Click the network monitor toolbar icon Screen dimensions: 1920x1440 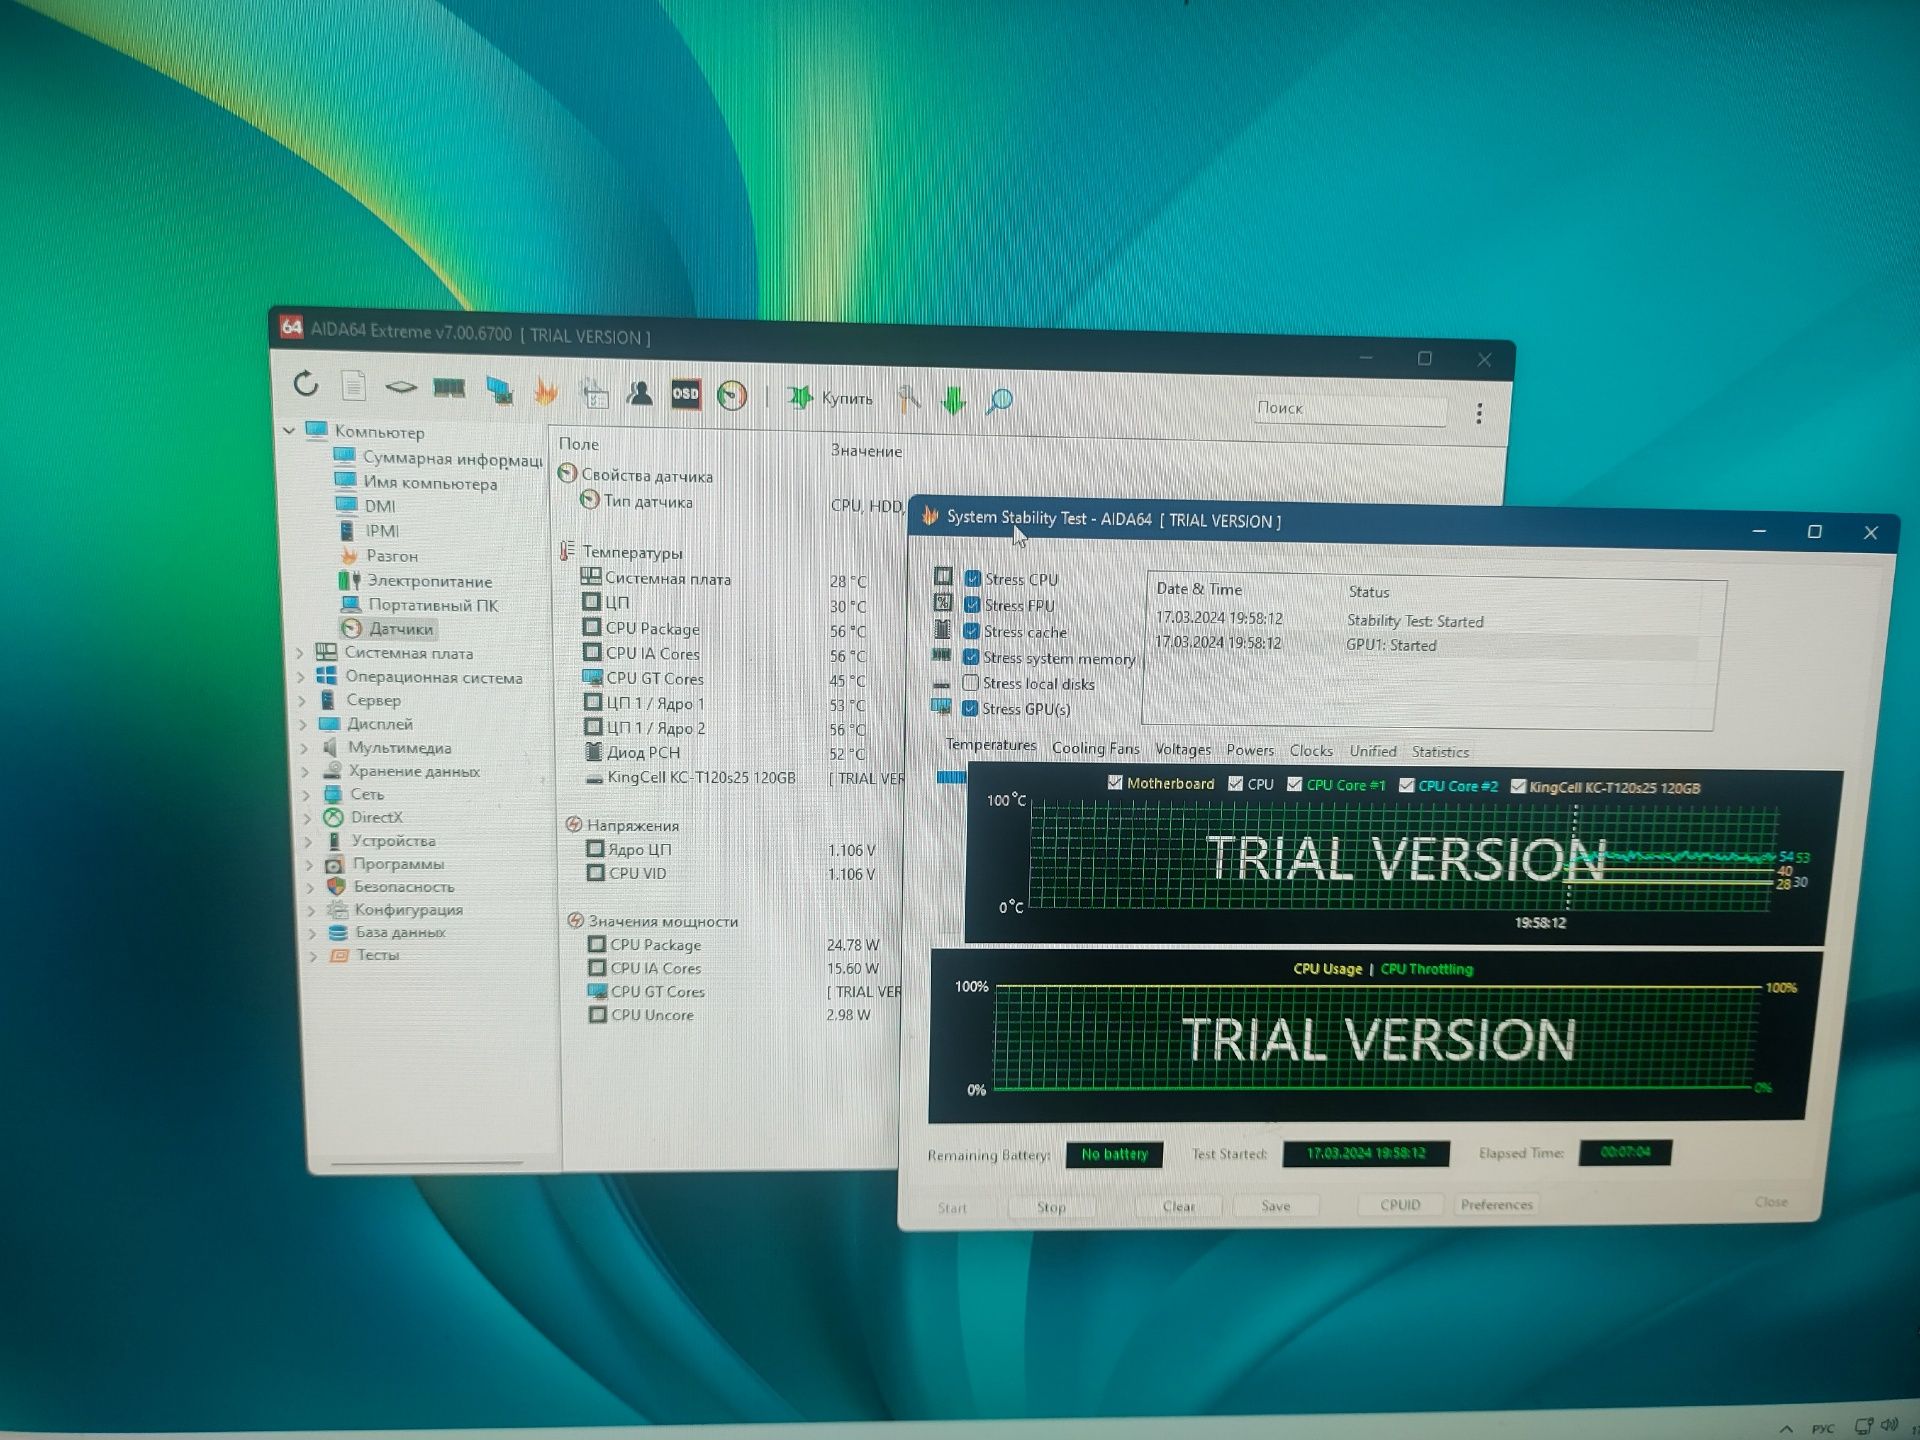point(499,390)
